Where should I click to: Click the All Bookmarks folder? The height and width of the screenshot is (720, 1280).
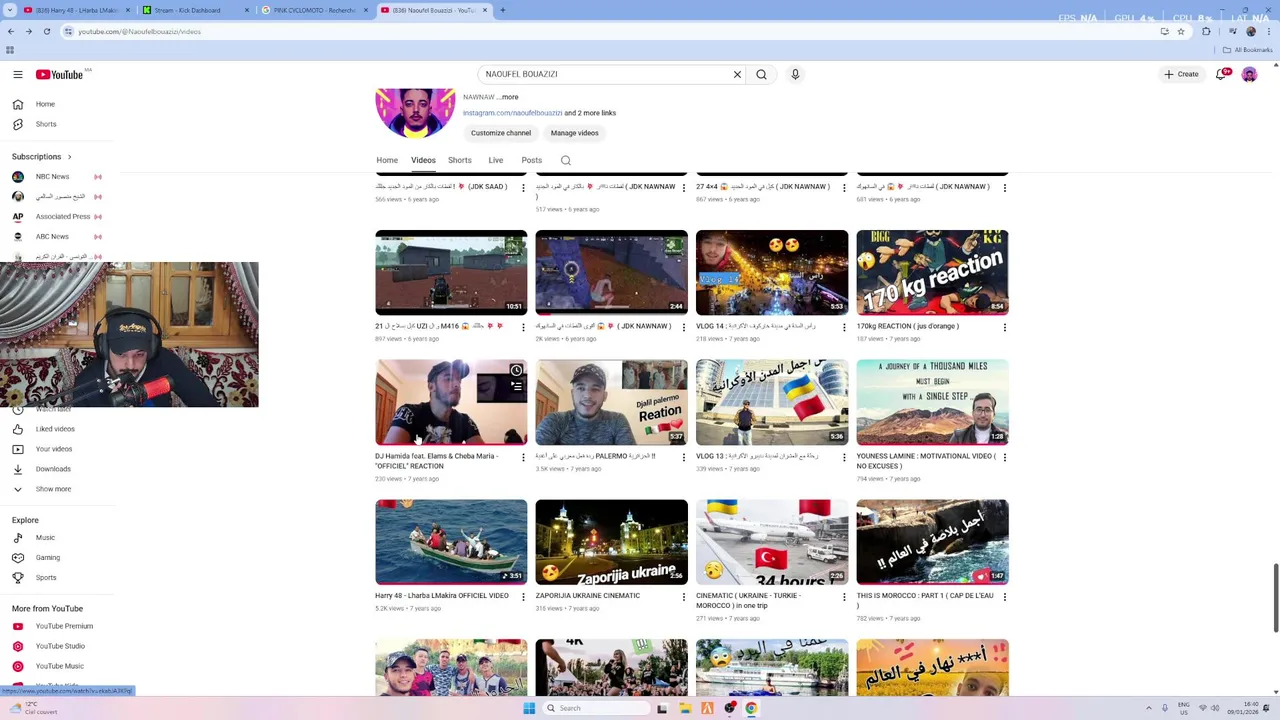tap(1248, 50)
